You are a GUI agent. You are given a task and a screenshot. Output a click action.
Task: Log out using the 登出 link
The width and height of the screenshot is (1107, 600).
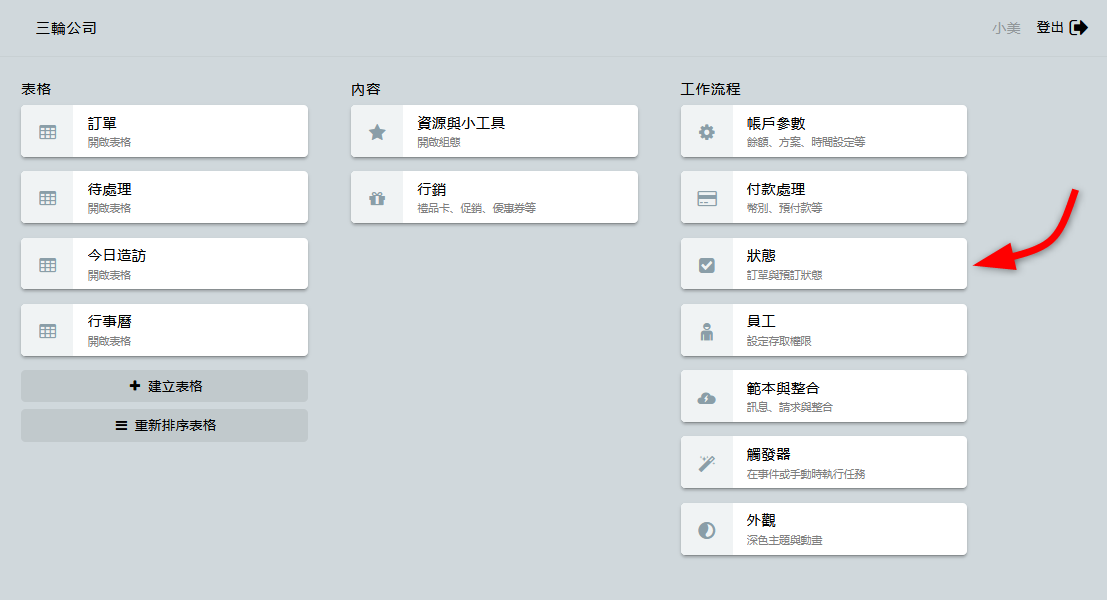(1061, 28)
